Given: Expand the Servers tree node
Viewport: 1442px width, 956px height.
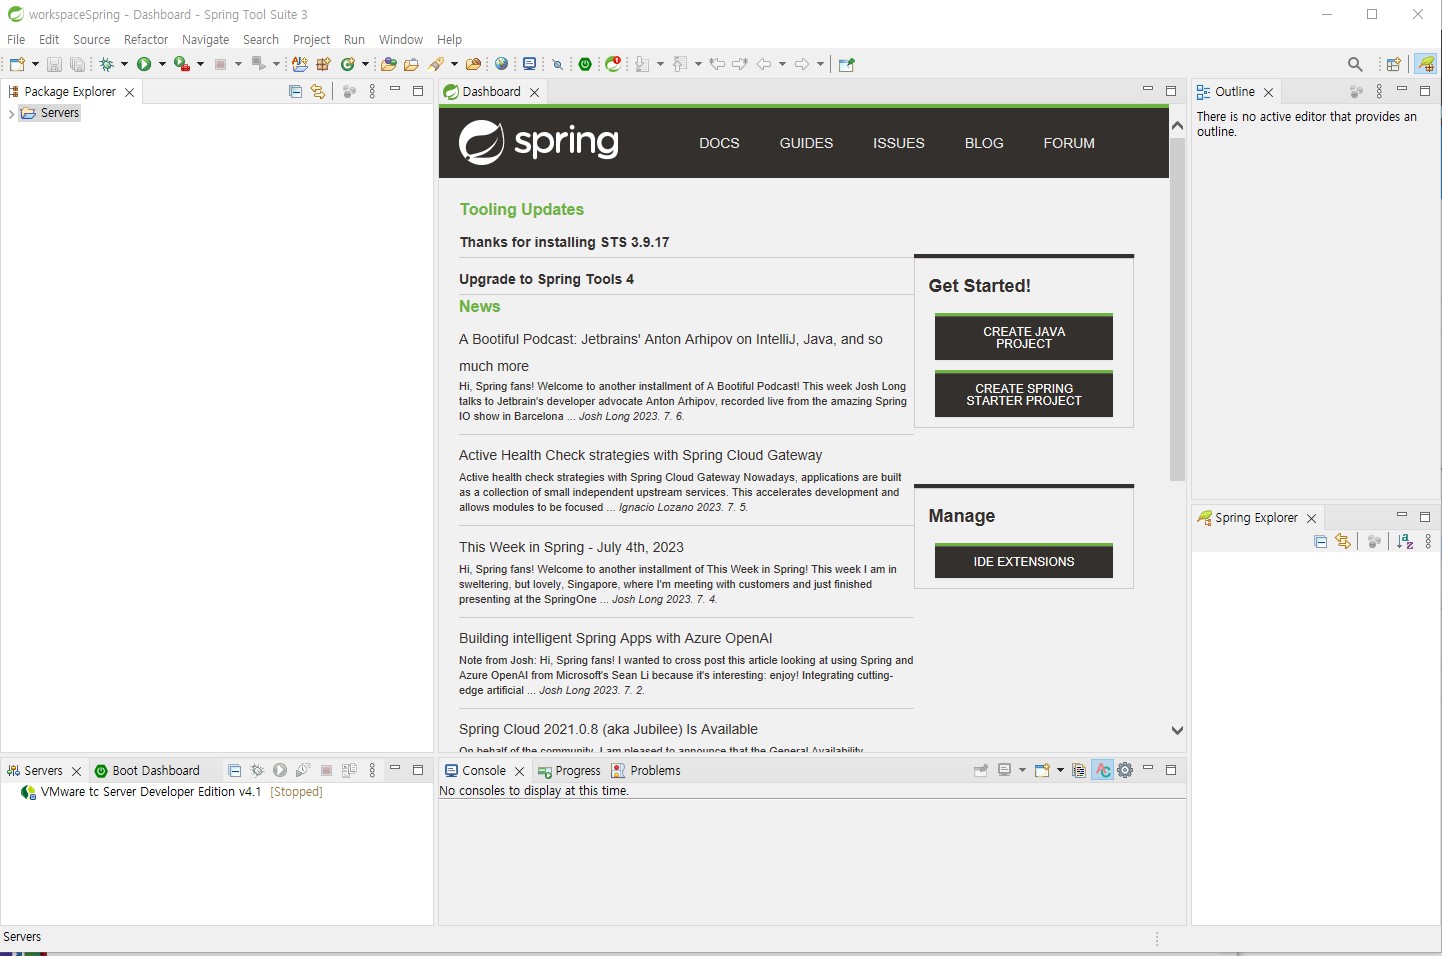Looking at the screenshot, I should point(11,114).
